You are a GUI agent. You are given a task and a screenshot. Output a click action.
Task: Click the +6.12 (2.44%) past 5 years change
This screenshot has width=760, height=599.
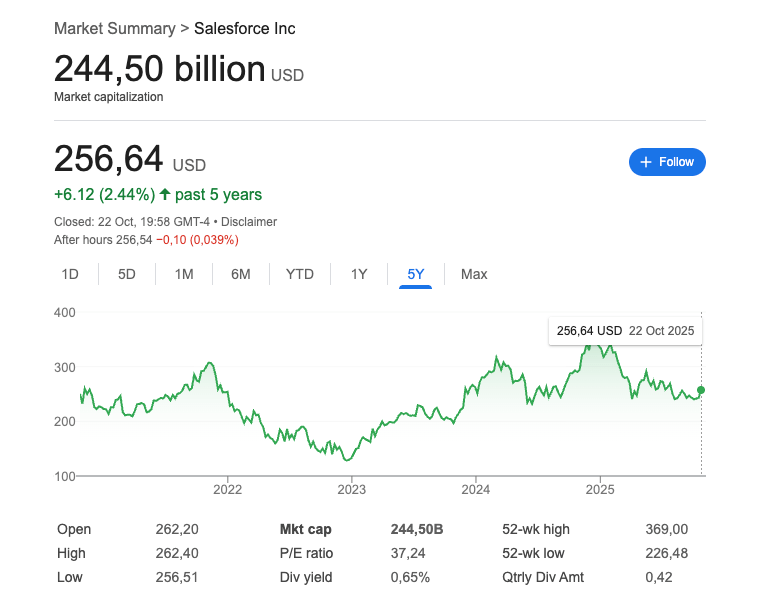(x=158, y=195)
